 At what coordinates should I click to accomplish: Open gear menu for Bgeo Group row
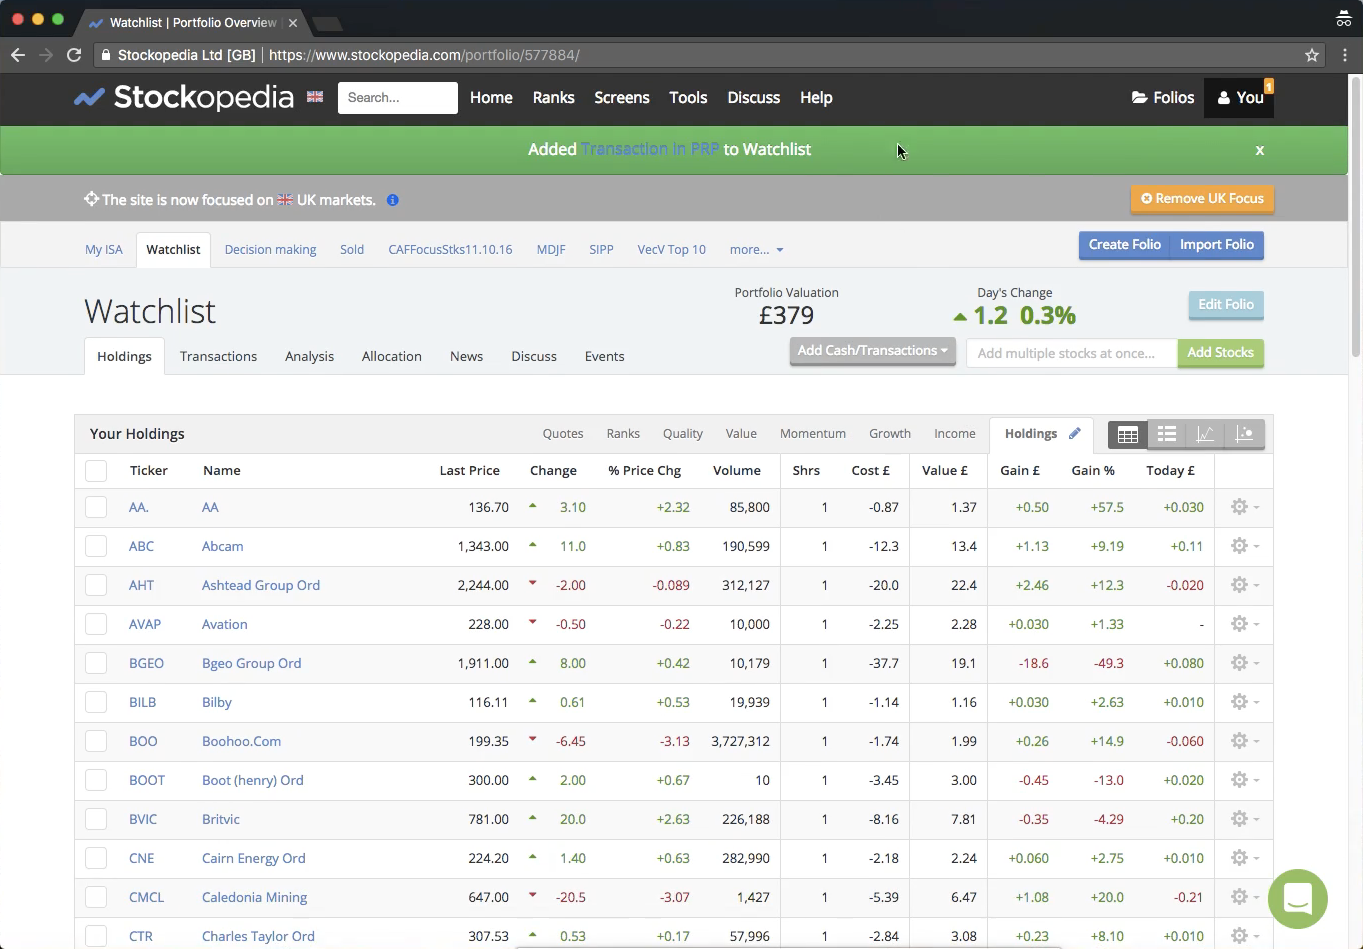tap(1244, 663)
